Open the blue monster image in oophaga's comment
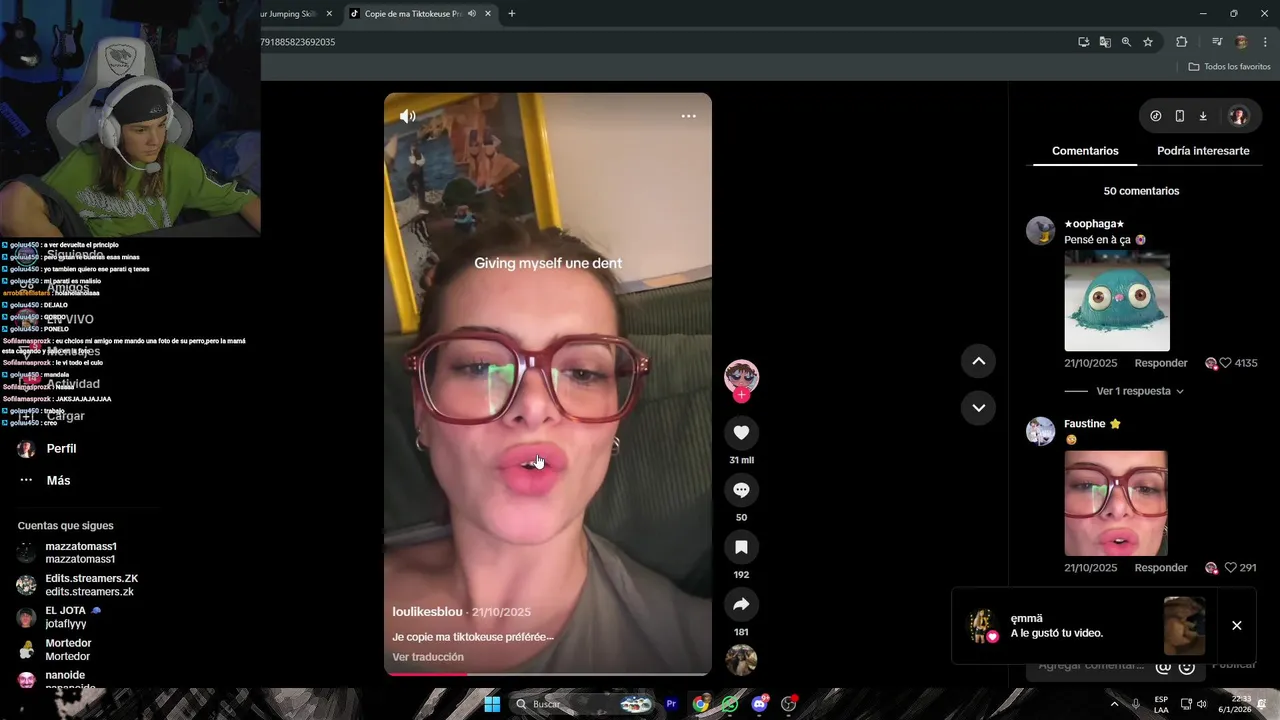 [1117, 301]
